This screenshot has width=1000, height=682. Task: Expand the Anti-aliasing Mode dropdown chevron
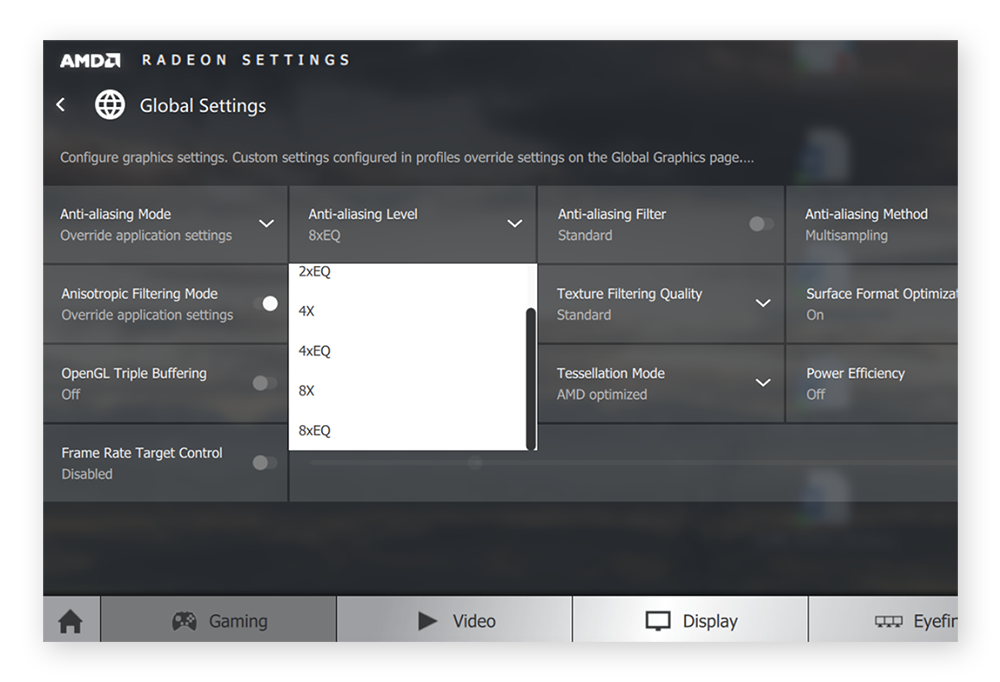[267, 224]
